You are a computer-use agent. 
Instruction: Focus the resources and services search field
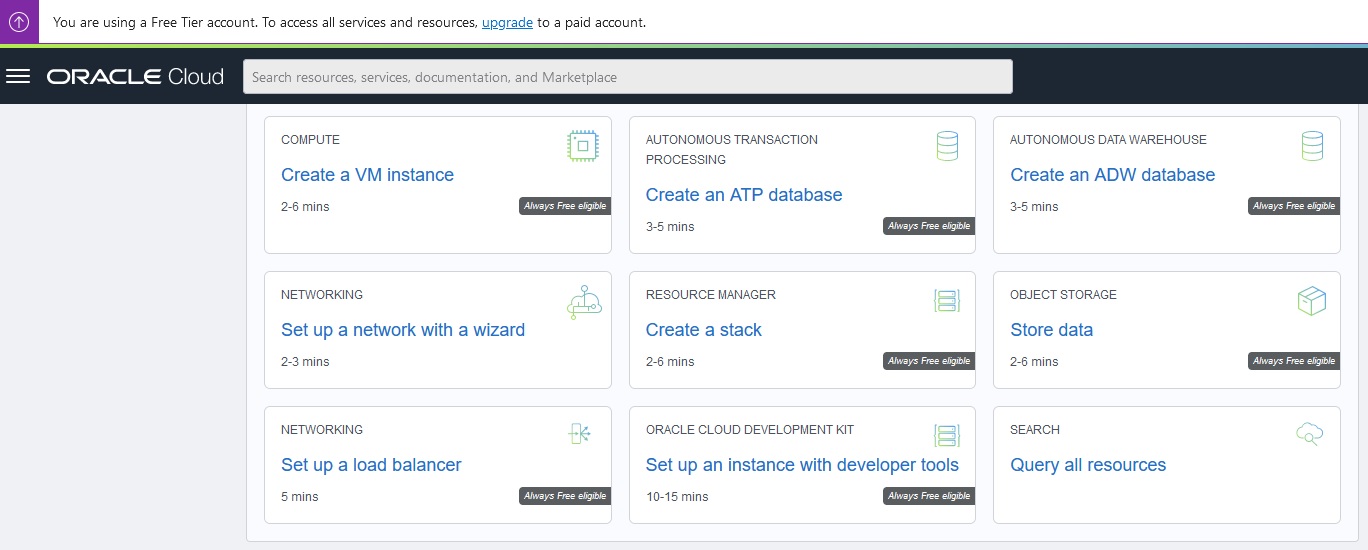point(627,77)
